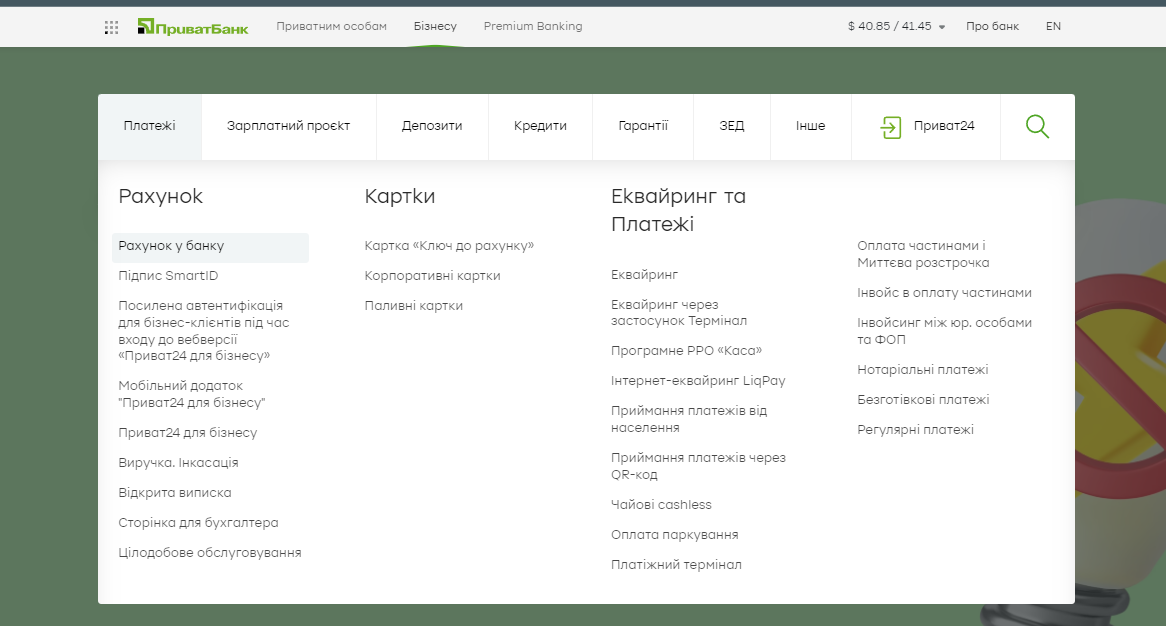Open the apps grid icon
Screen dimensions: 1166x626
tap(112, 28)
